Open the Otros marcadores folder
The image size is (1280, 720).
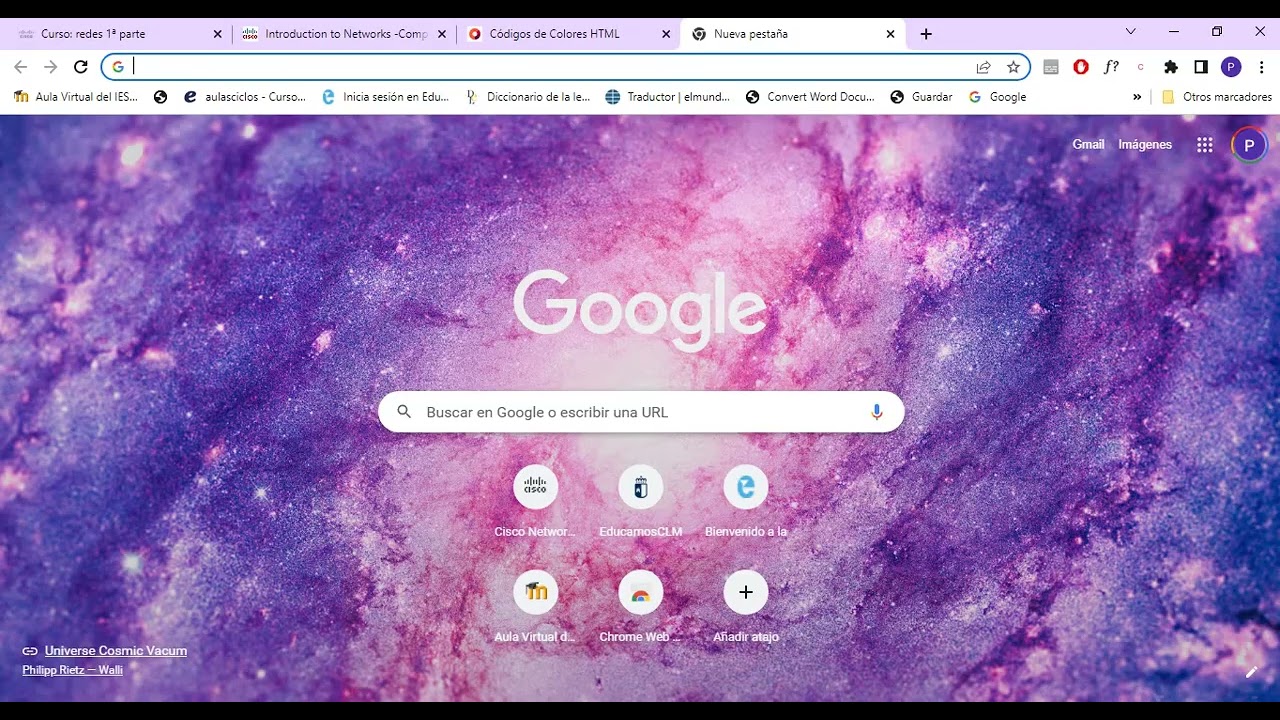click(1217, 97)
